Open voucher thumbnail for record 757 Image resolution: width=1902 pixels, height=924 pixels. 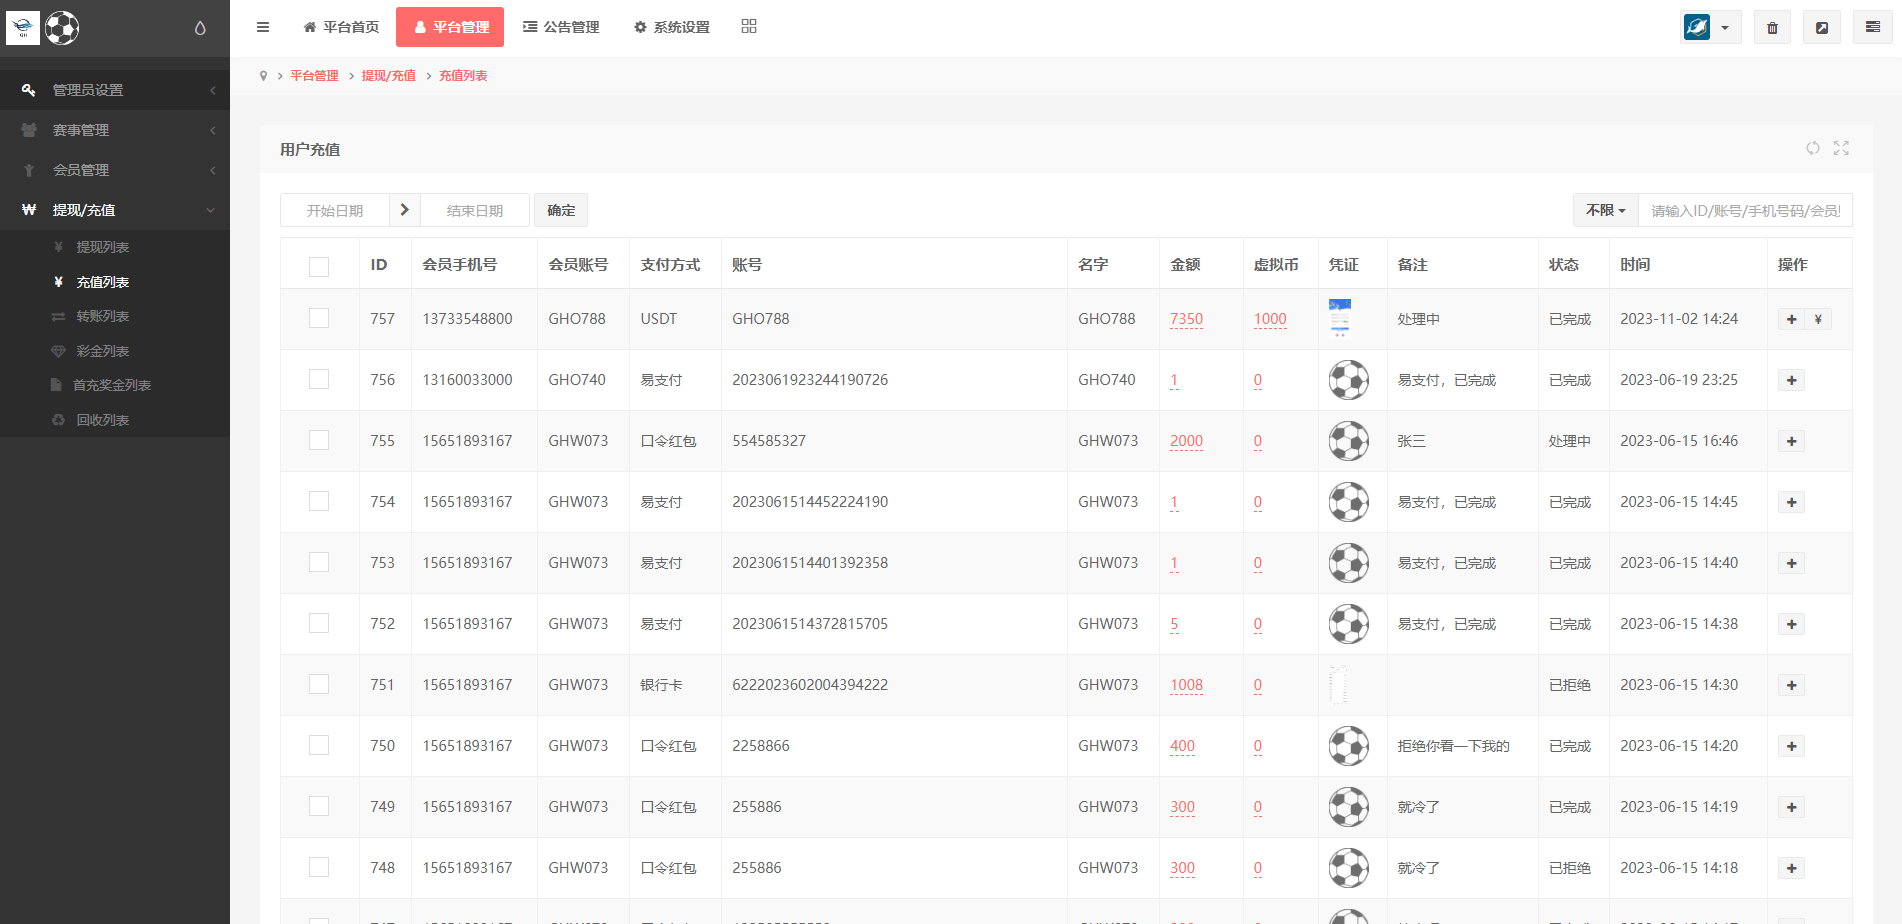[x=1339, y=318]
